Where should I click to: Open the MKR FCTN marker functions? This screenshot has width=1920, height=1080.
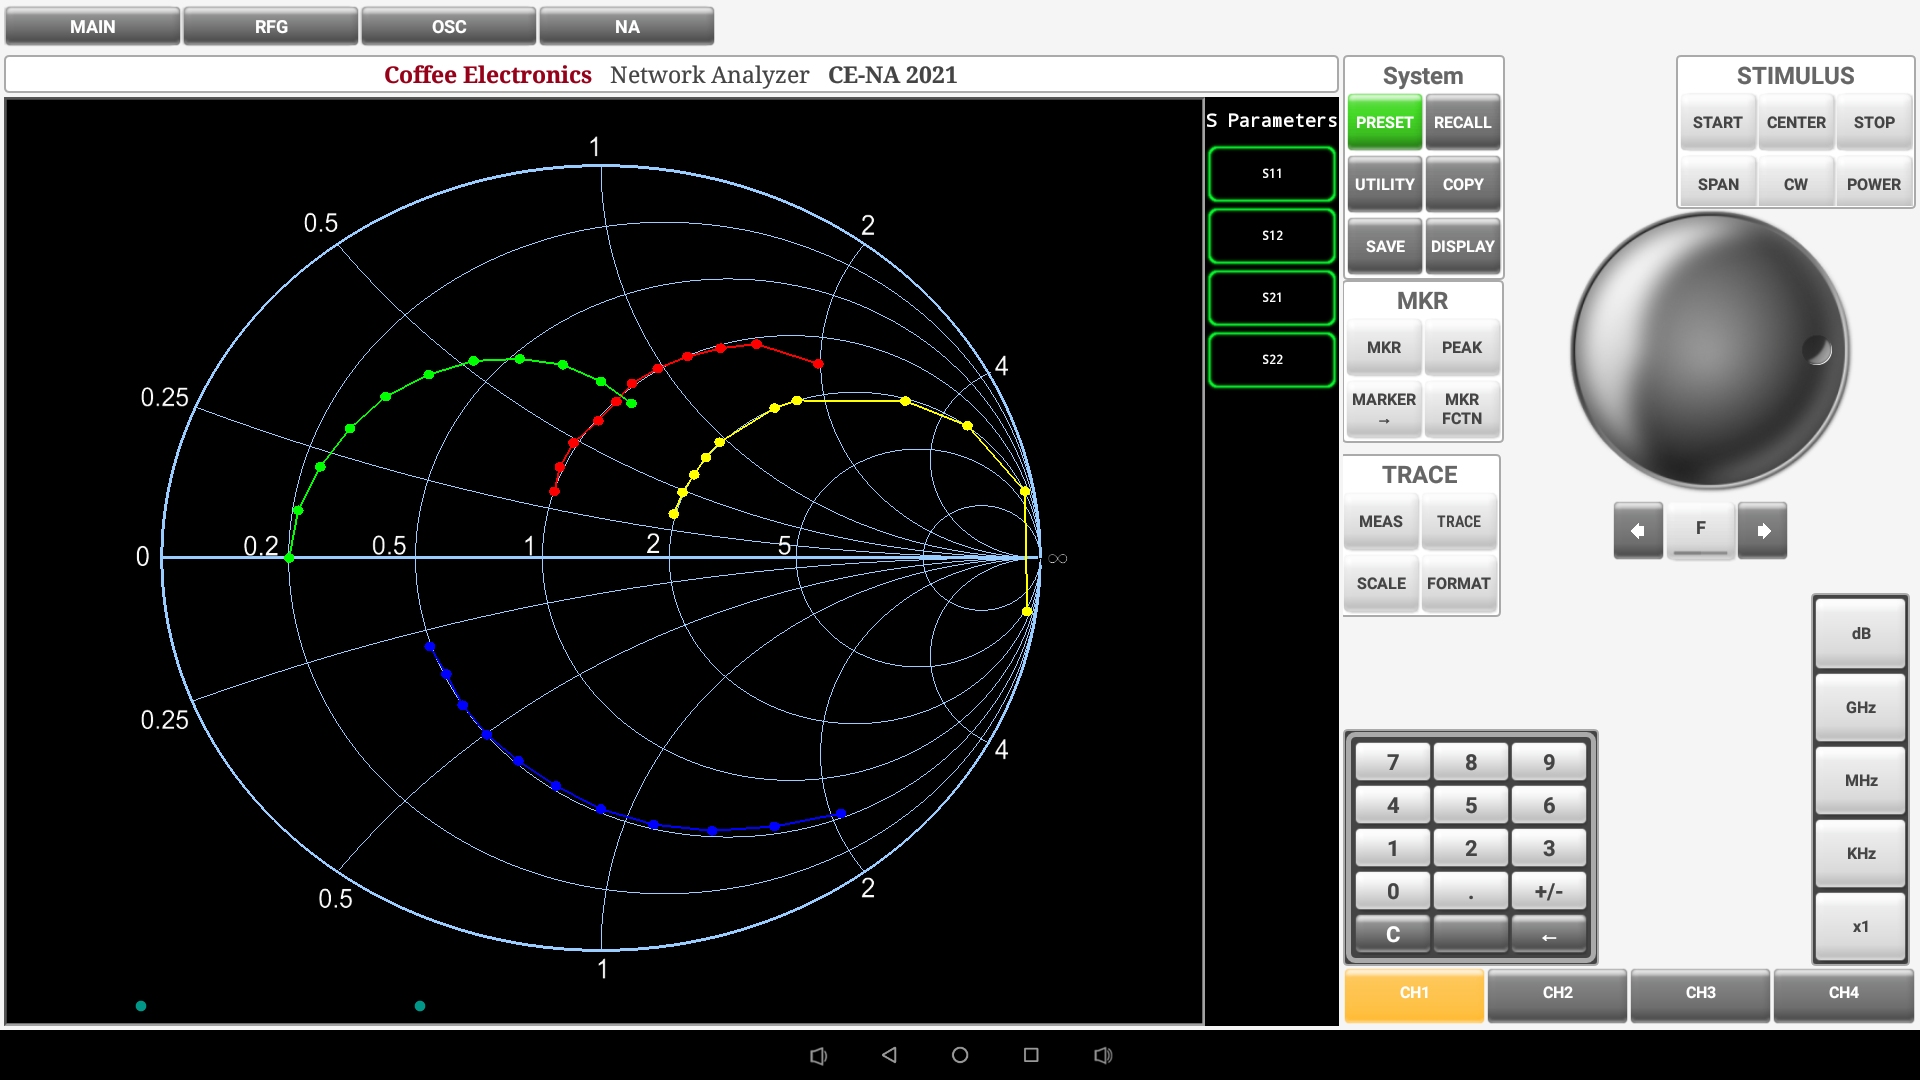point(1461,409)
